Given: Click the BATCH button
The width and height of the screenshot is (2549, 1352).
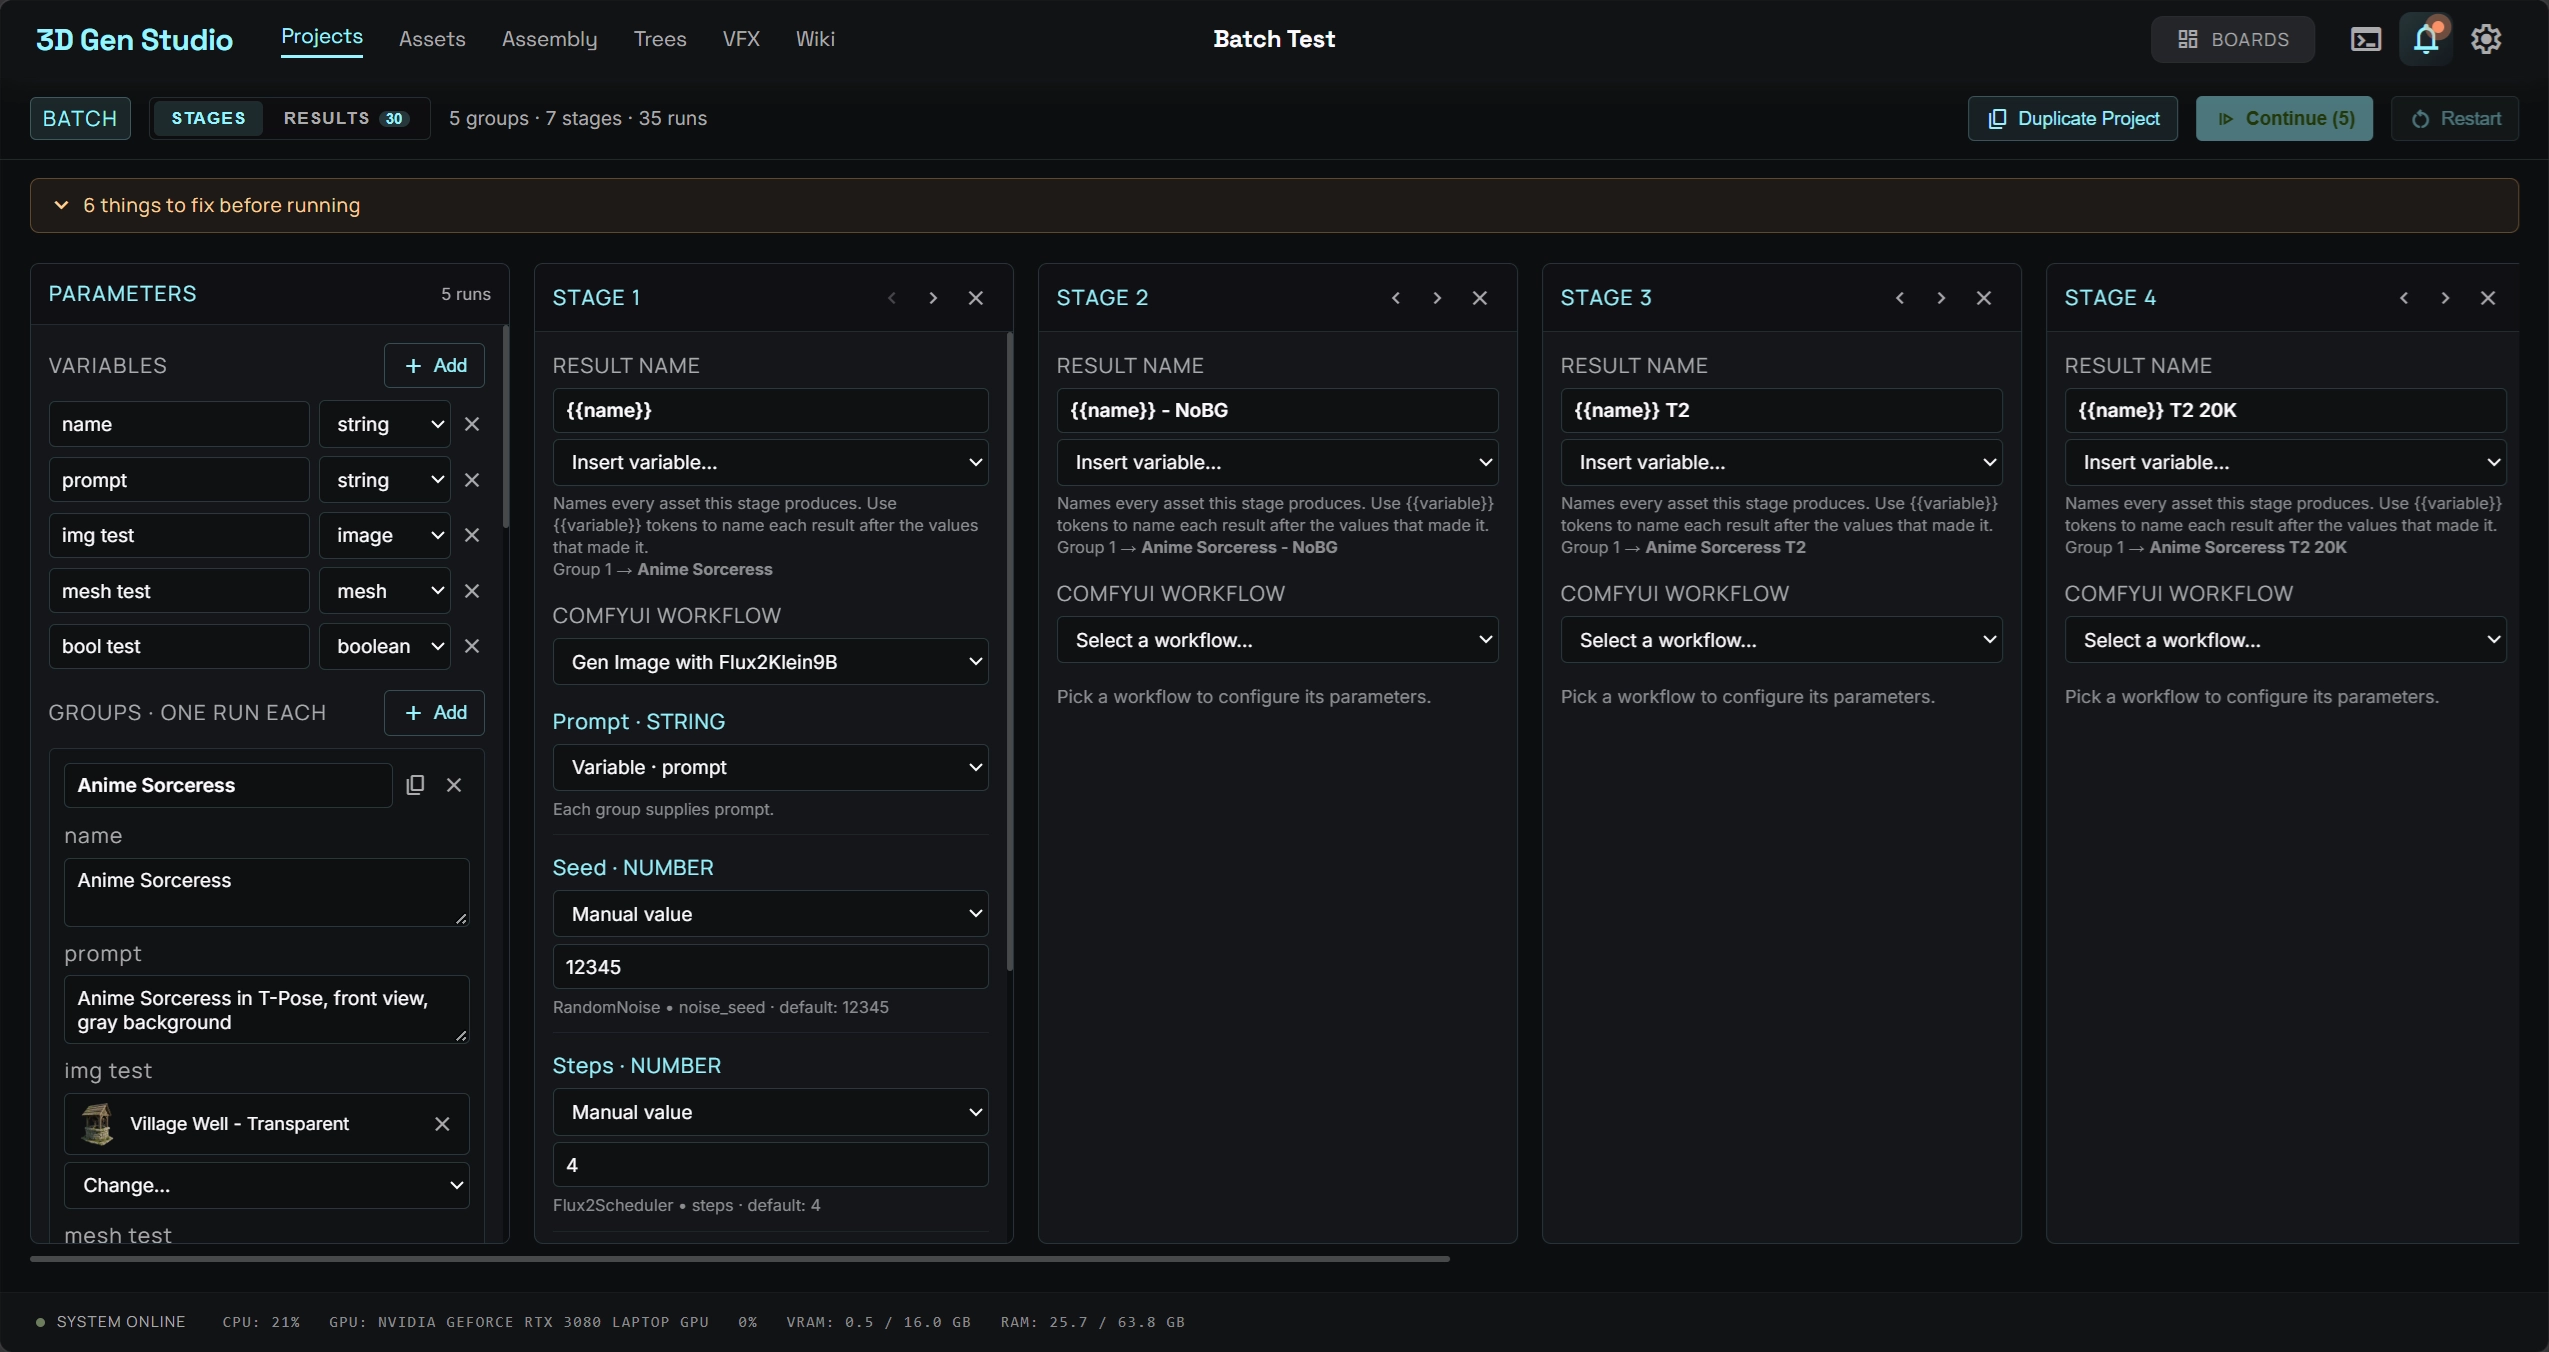Looking at the screenshot, I should tap(80, 118).
